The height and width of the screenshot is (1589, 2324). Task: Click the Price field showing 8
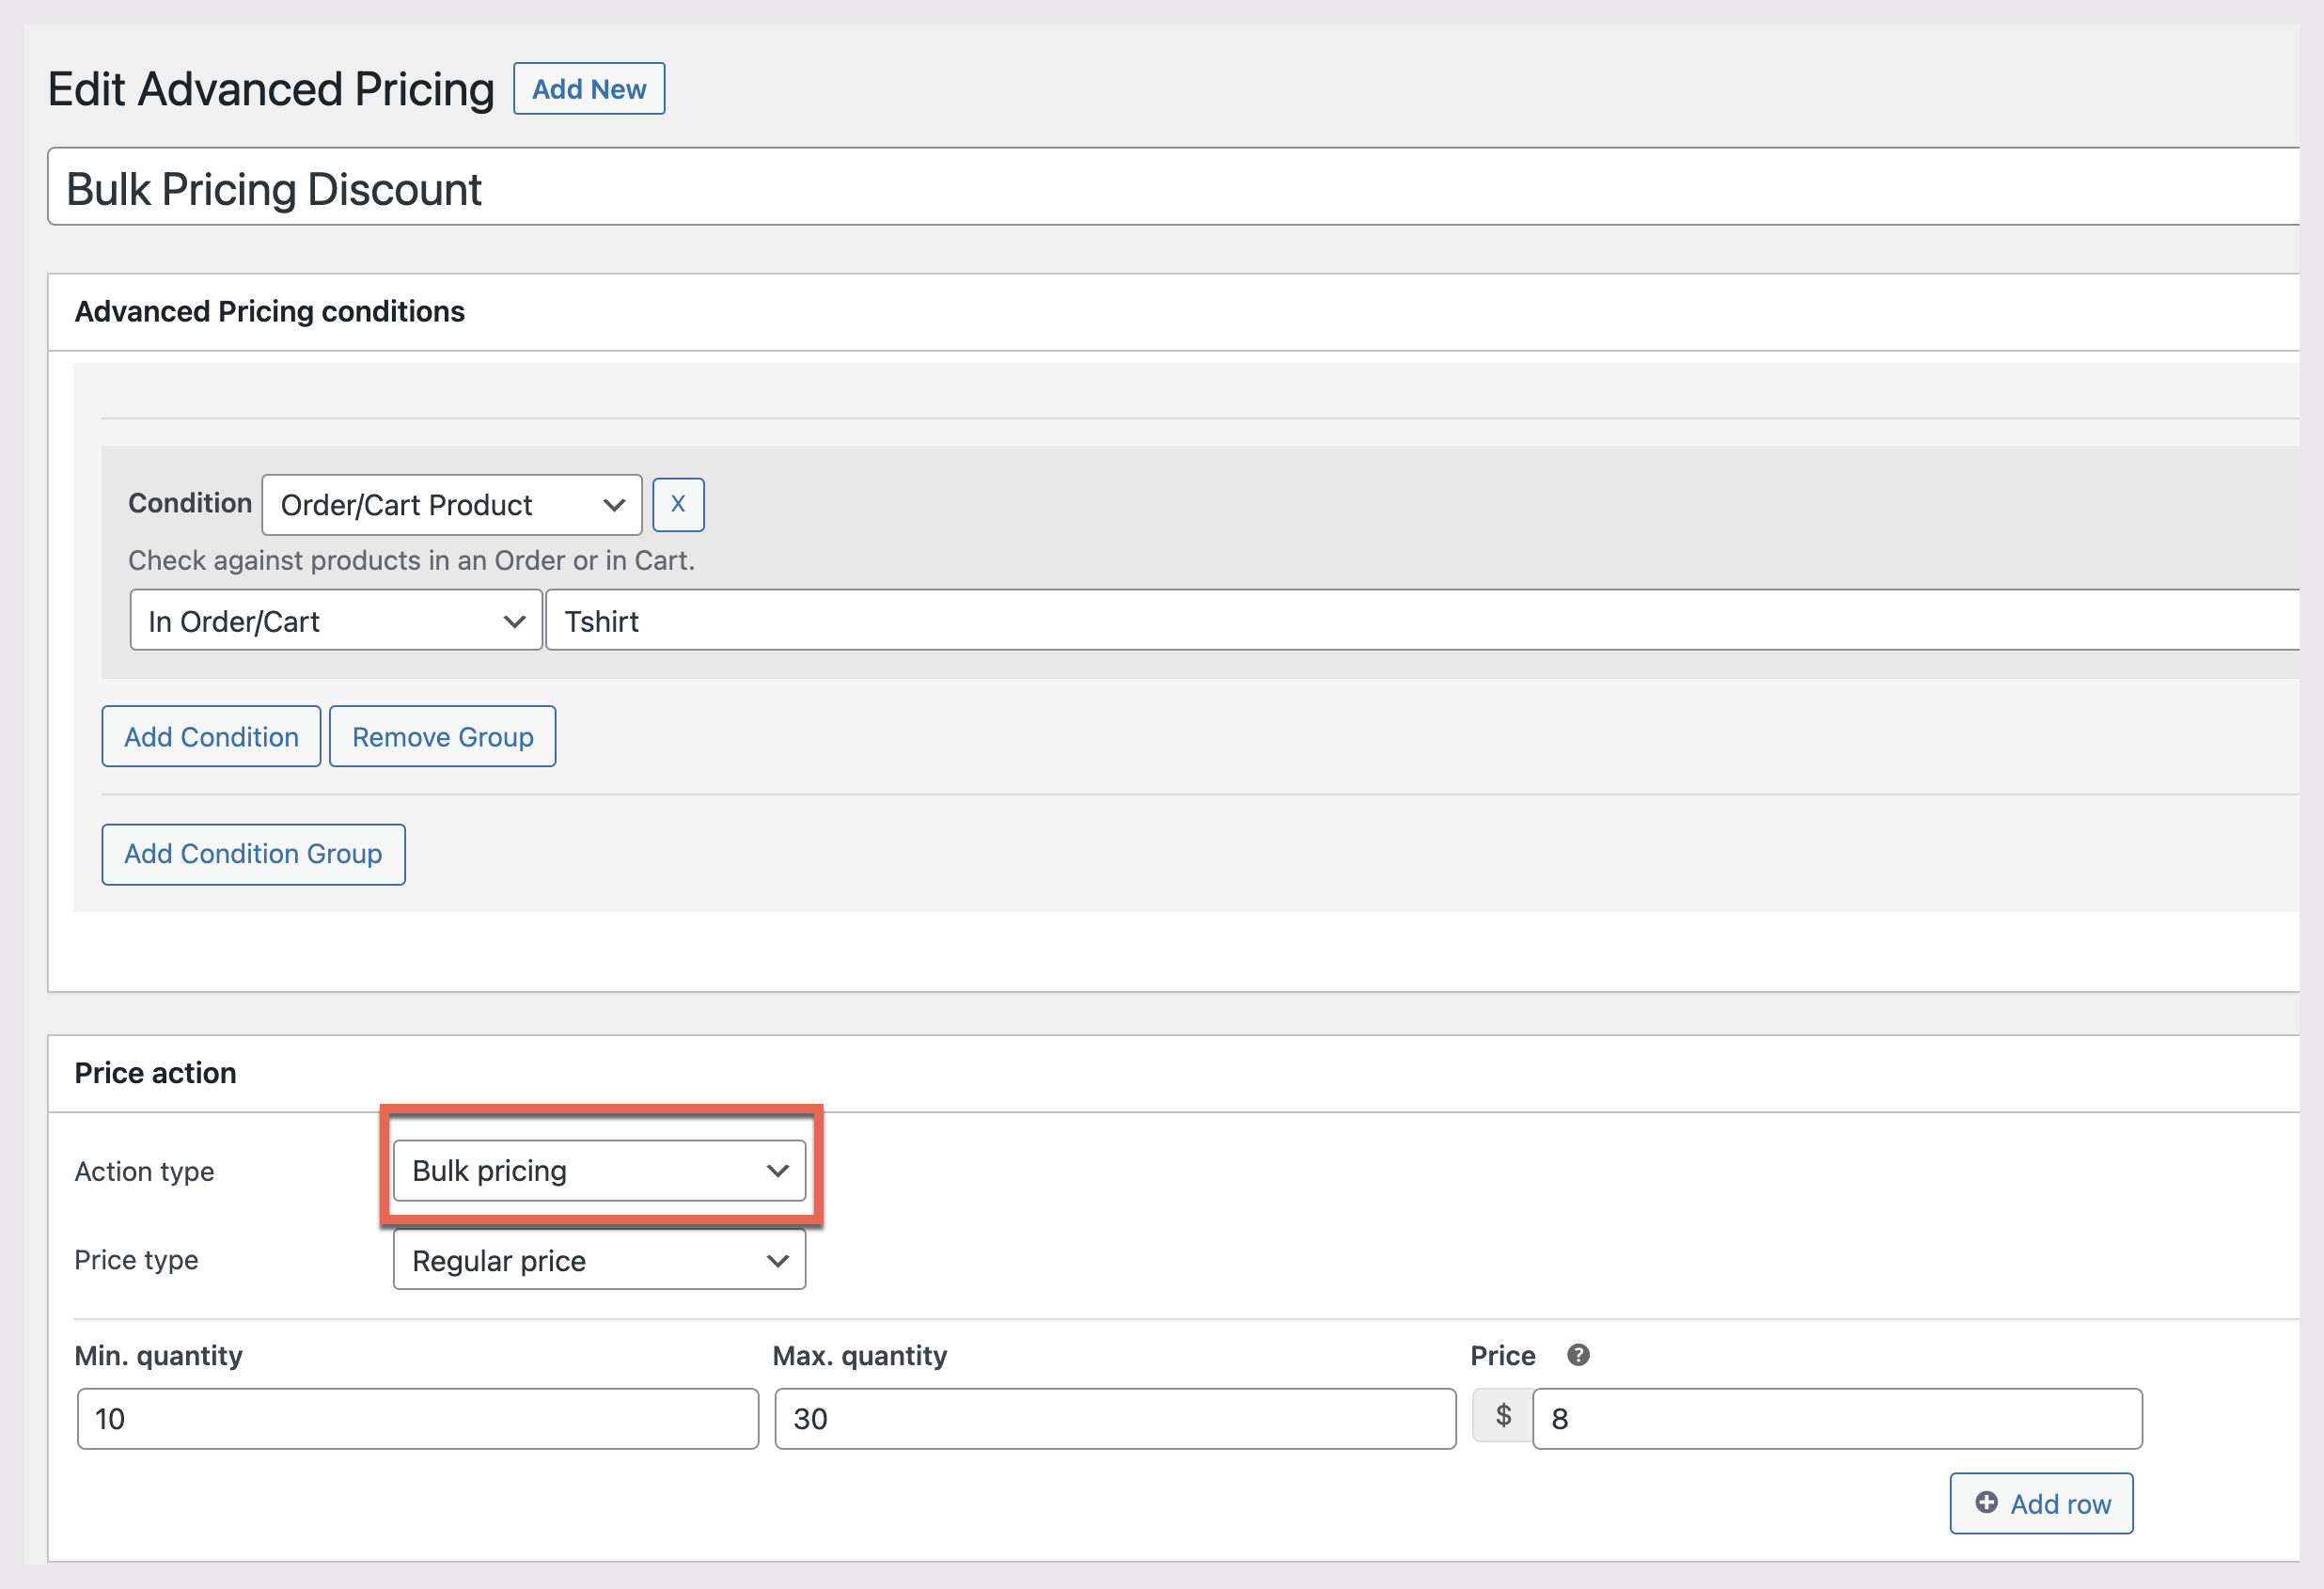[x=1836, y=1418]
